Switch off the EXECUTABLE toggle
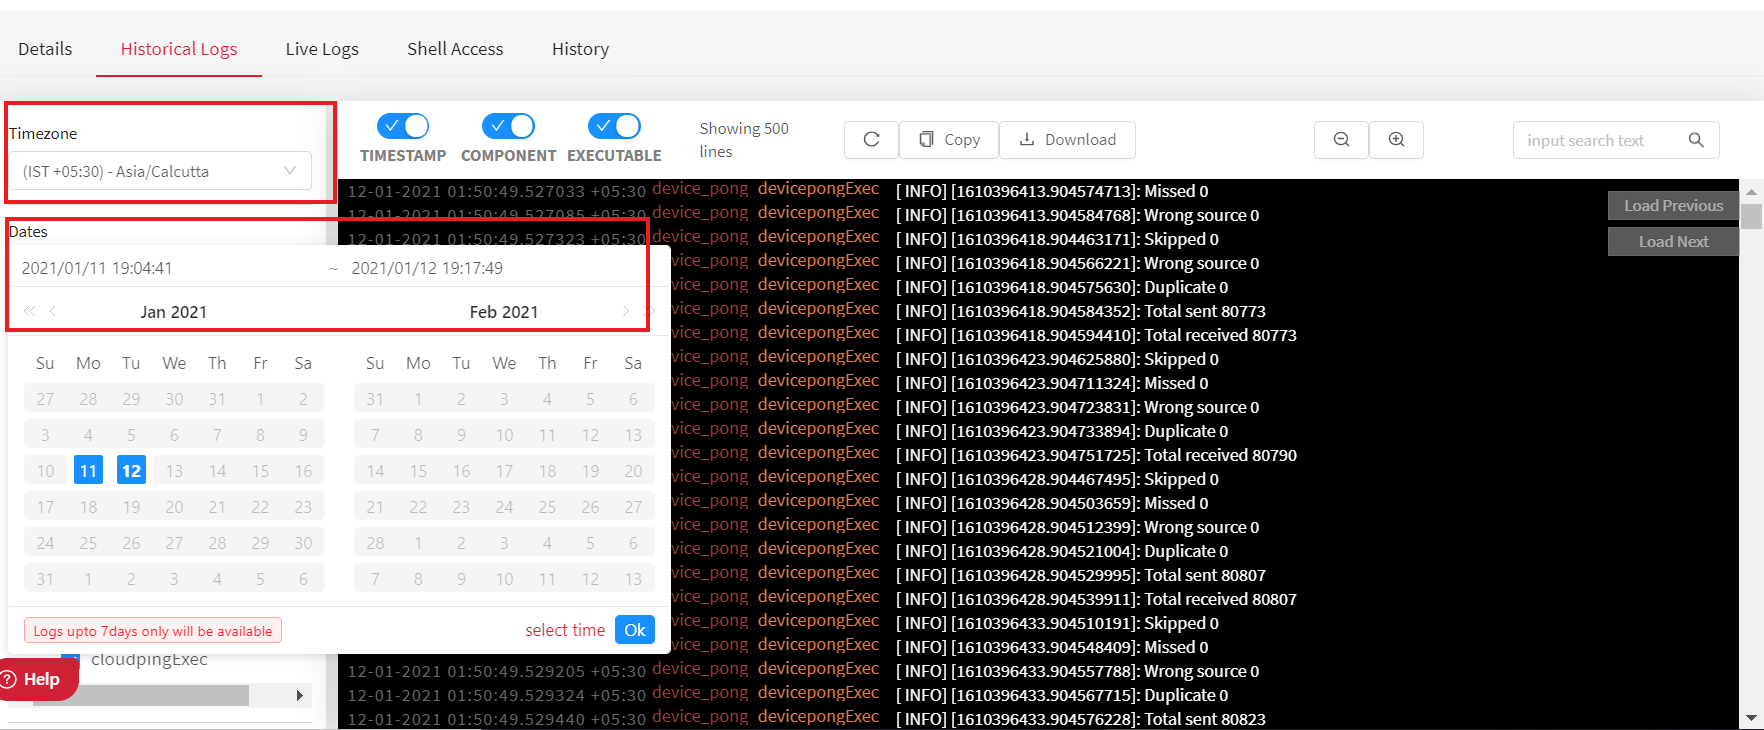1764x730 pixels. [614, 126]
